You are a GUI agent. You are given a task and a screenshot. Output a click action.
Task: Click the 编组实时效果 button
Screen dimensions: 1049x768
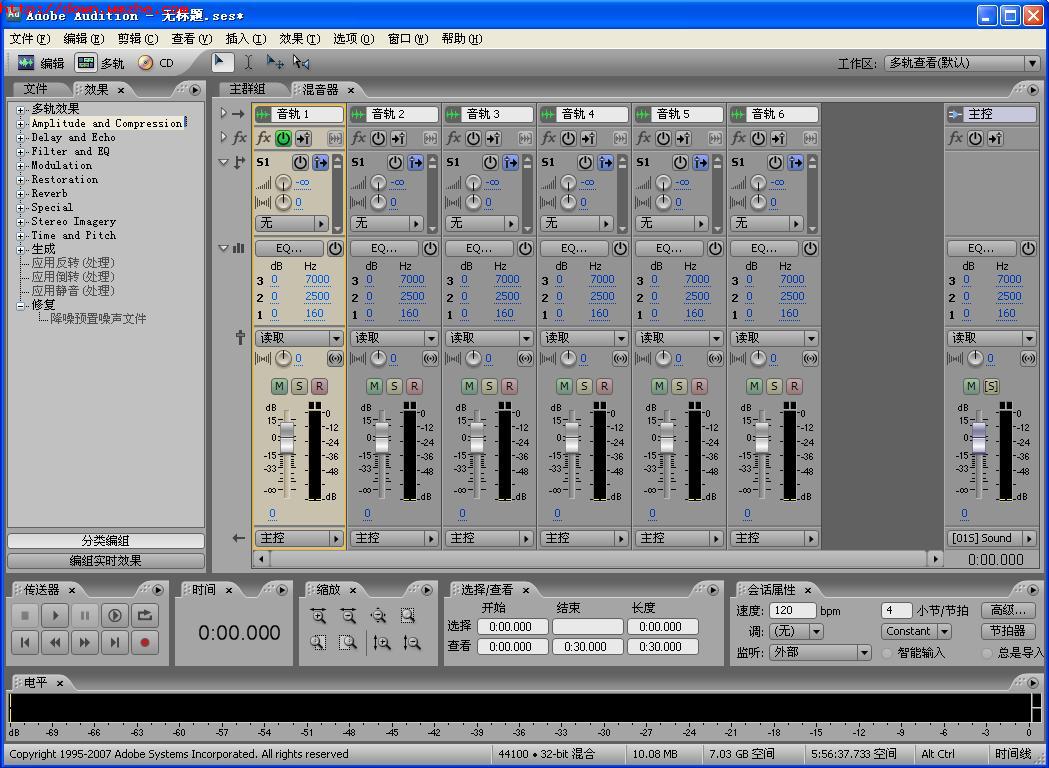[x=106, y=561]
